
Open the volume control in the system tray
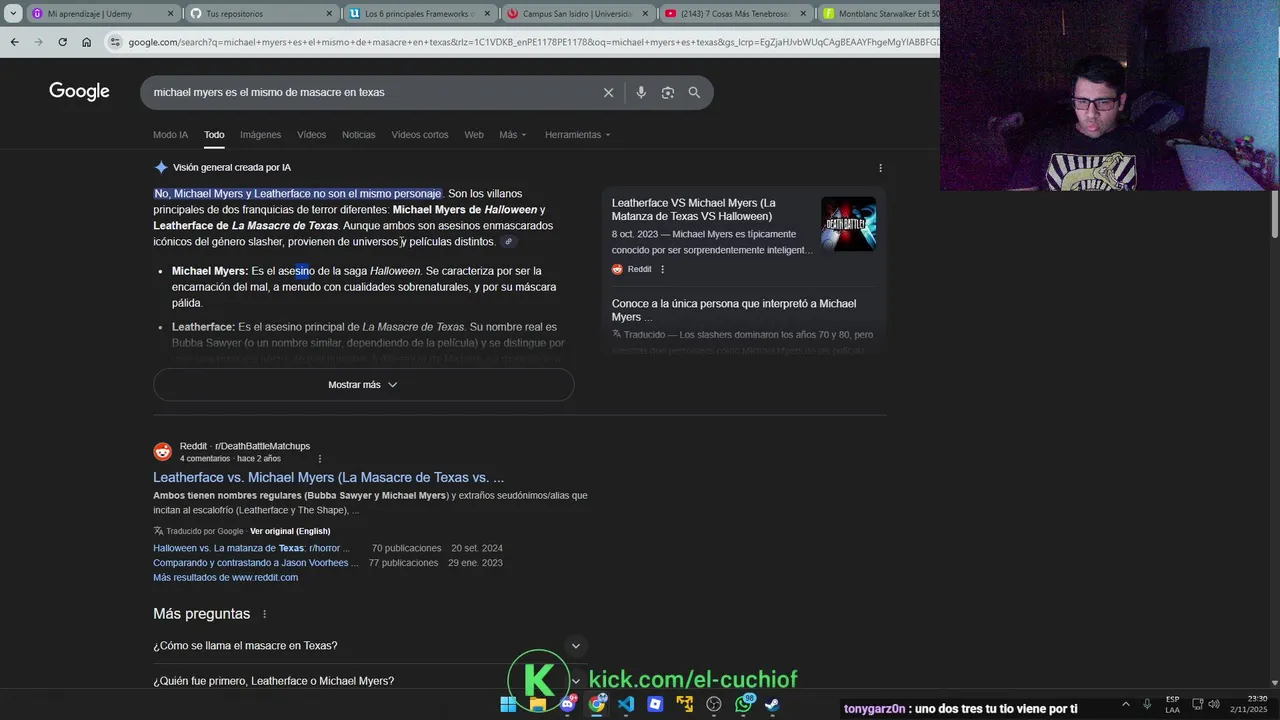[1214, 704]
